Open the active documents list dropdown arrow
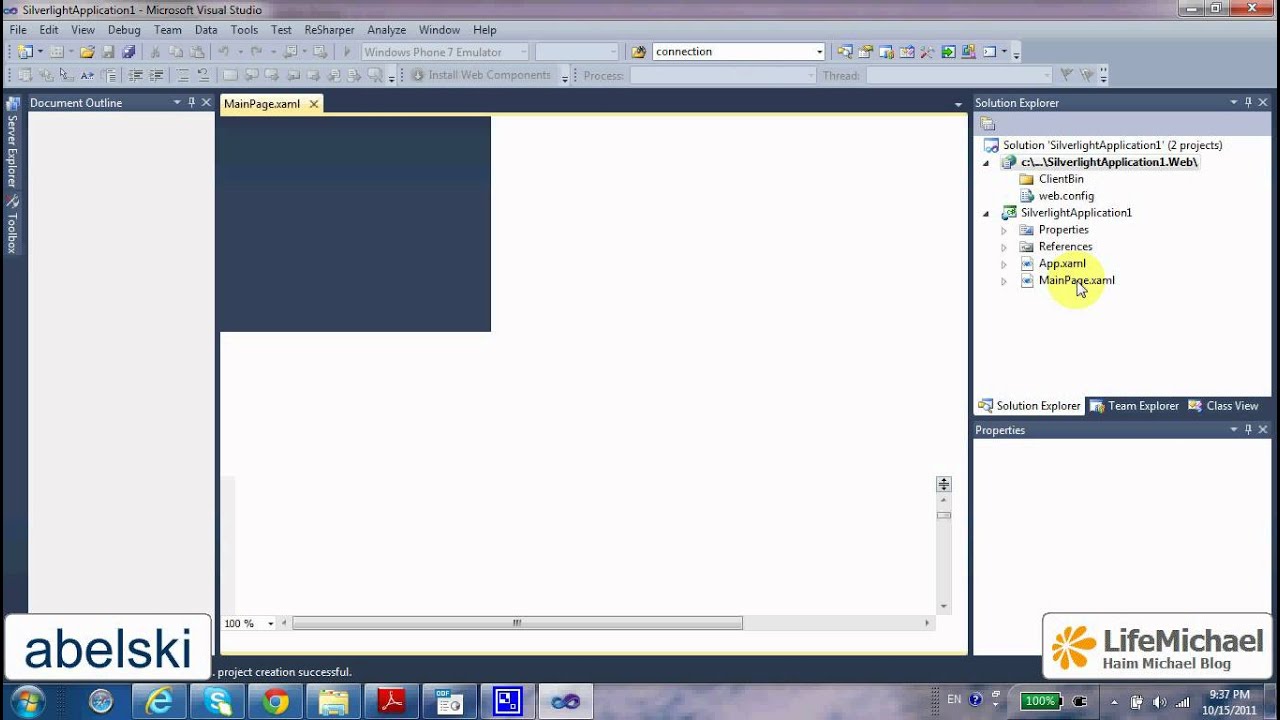This screenshot has height=720, width=1280. point(958,104)
